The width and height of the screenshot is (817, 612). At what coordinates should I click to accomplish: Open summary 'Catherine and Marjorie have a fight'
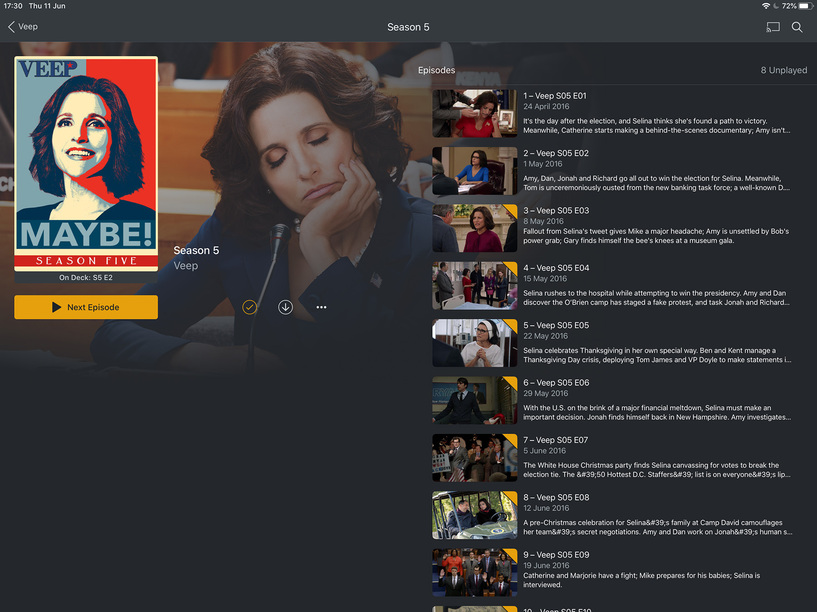[x=641, y=580]
